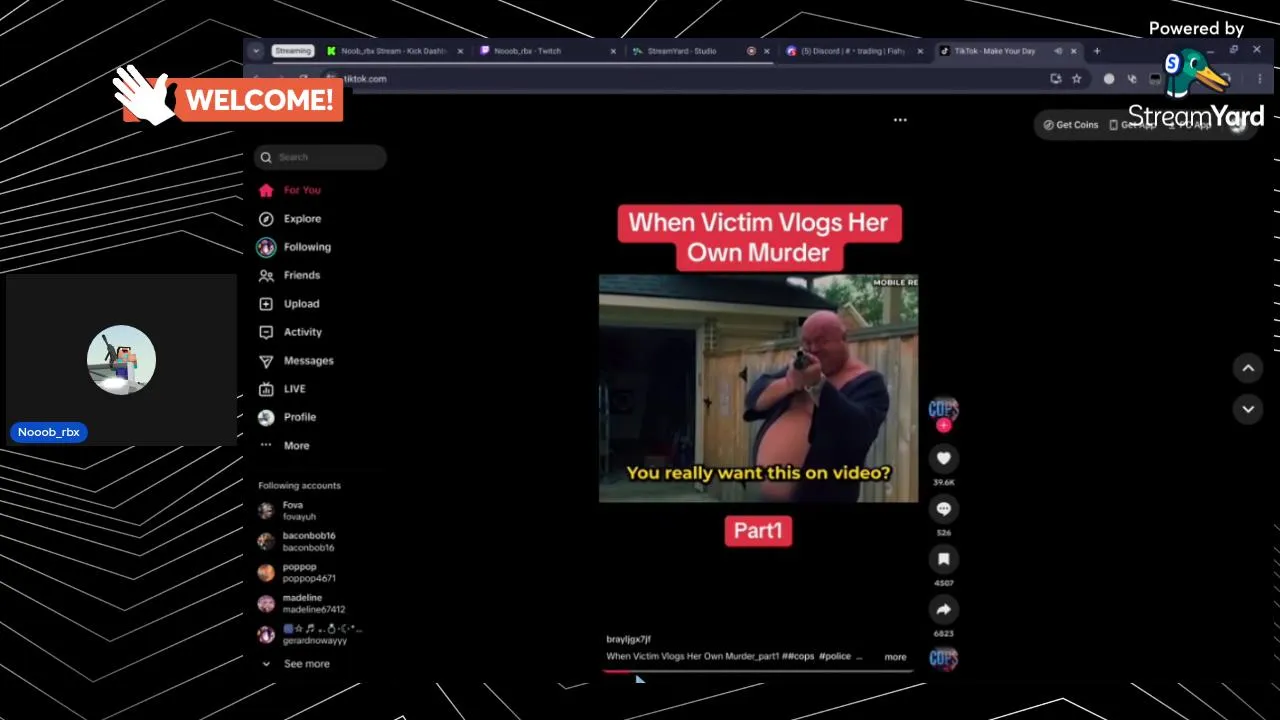Viewport: 1280px width, 720px height.
Task: Open the three-dot video options menu
Action: (900, 120)
